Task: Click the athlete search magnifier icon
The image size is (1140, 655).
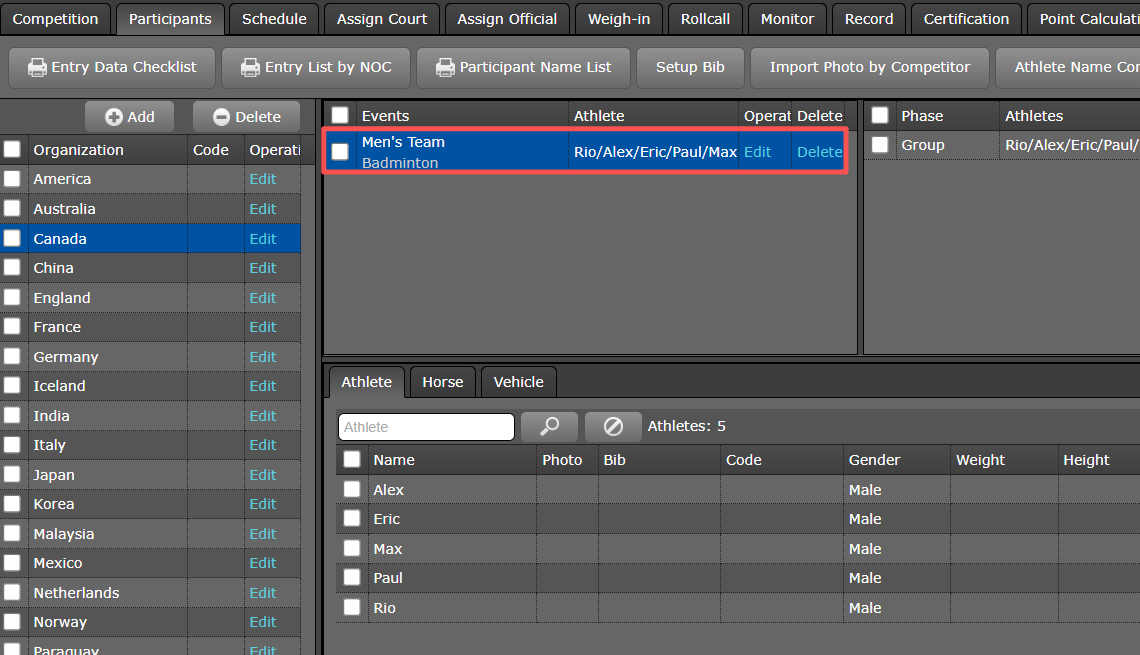Action: coord(549,427)
